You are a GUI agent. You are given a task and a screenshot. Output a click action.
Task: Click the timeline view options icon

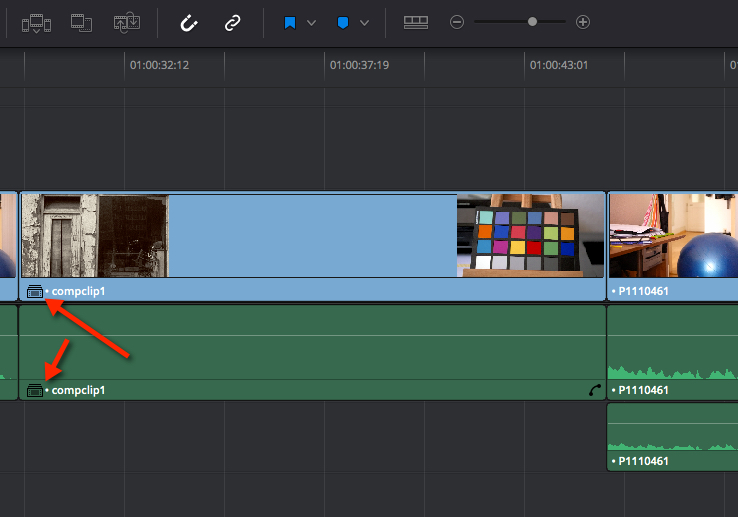coord(416,22)
